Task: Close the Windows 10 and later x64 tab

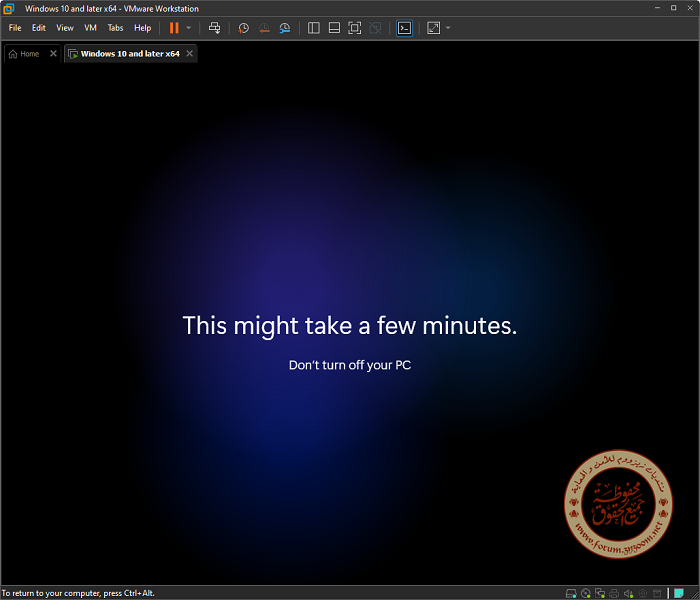Action: pos(190,54)
